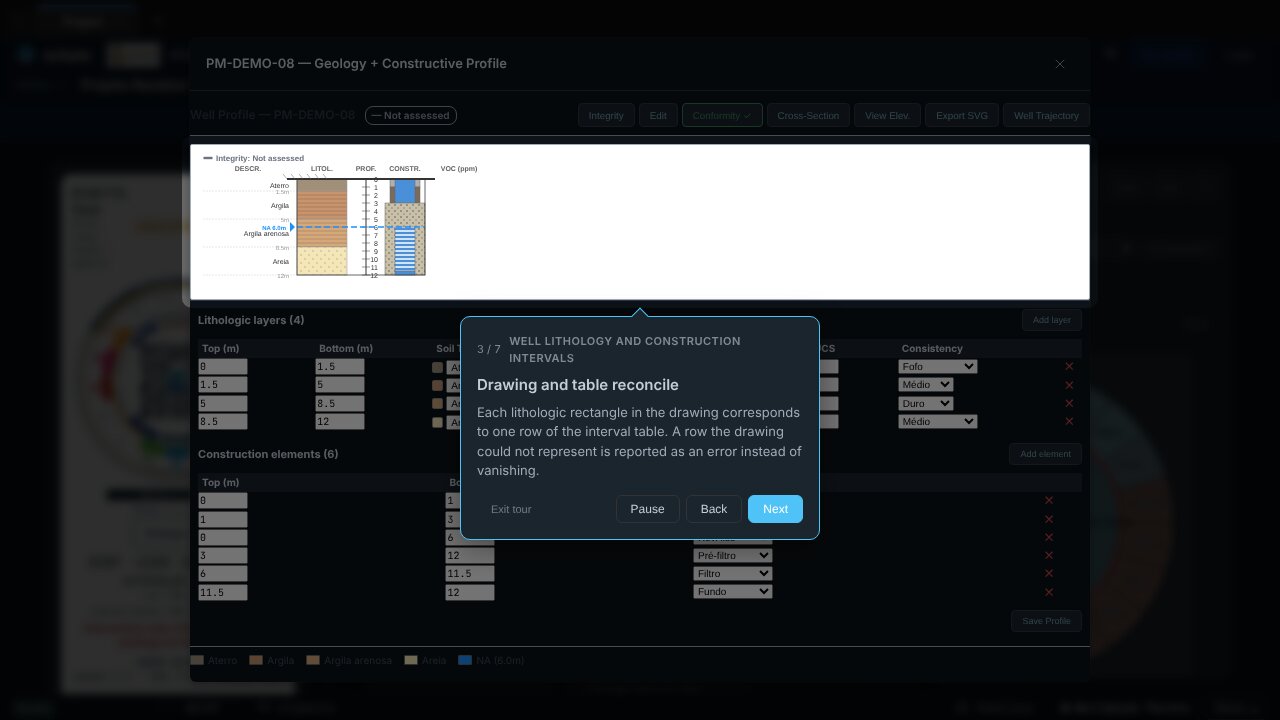Viewport: 1280px width, 720px height.
Task: Pause the guided tour
Action: point(647,509)
